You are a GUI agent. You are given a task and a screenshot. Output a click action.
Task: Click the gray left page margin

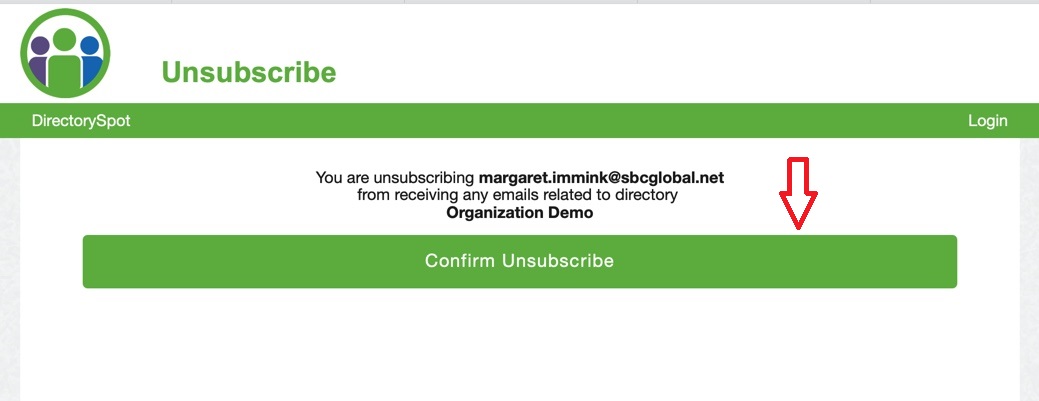[x=9, y=270]
